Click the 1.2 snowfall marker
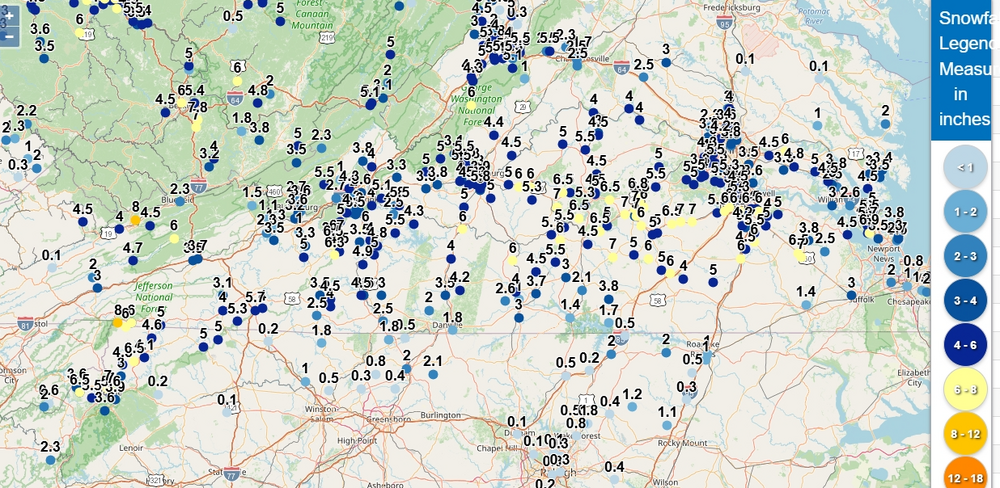The width and height of the screenshot is (1000, 488). click(632, 406)
